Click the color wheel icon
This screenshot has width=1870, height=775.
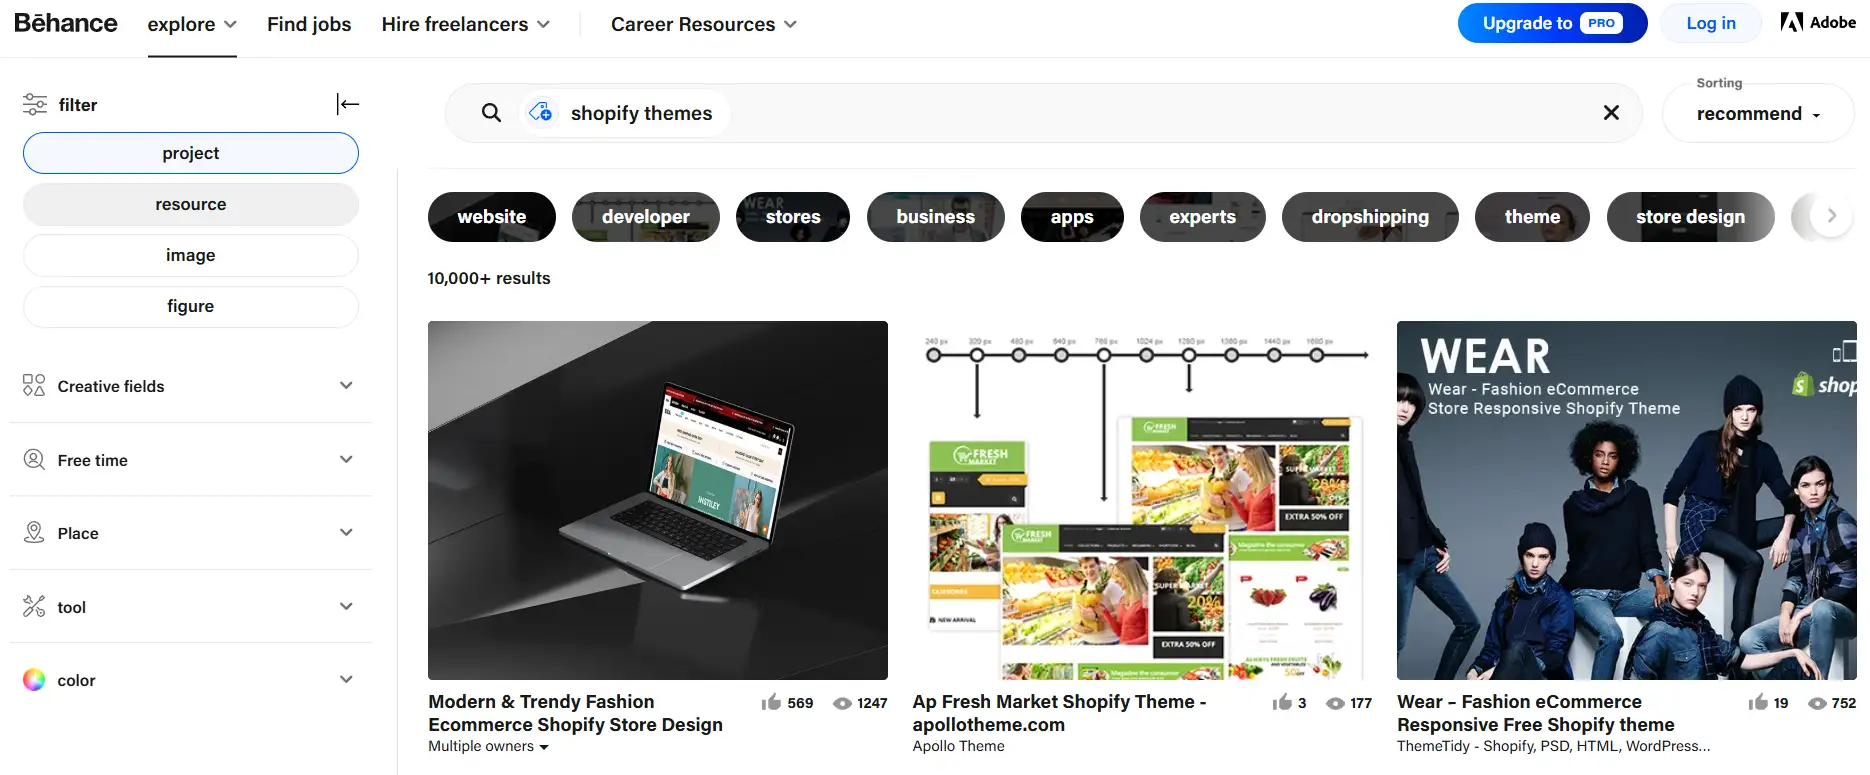34,680
